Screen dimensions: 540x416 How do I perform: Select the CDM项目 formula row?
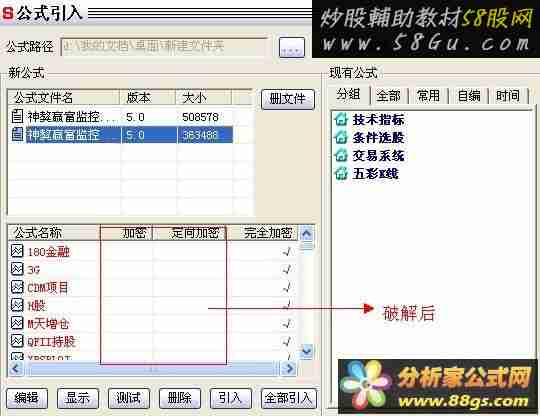153,287
